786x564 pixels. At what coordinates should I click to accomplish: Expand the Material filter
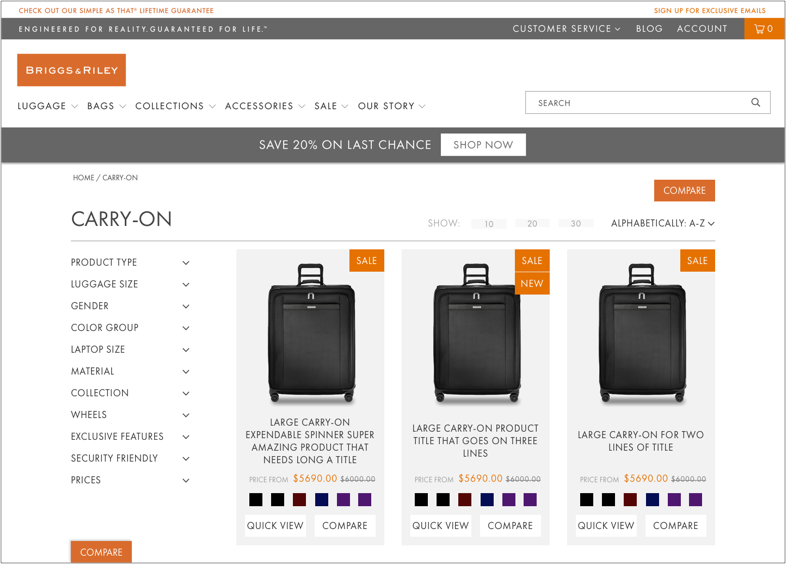pos(130,371)
